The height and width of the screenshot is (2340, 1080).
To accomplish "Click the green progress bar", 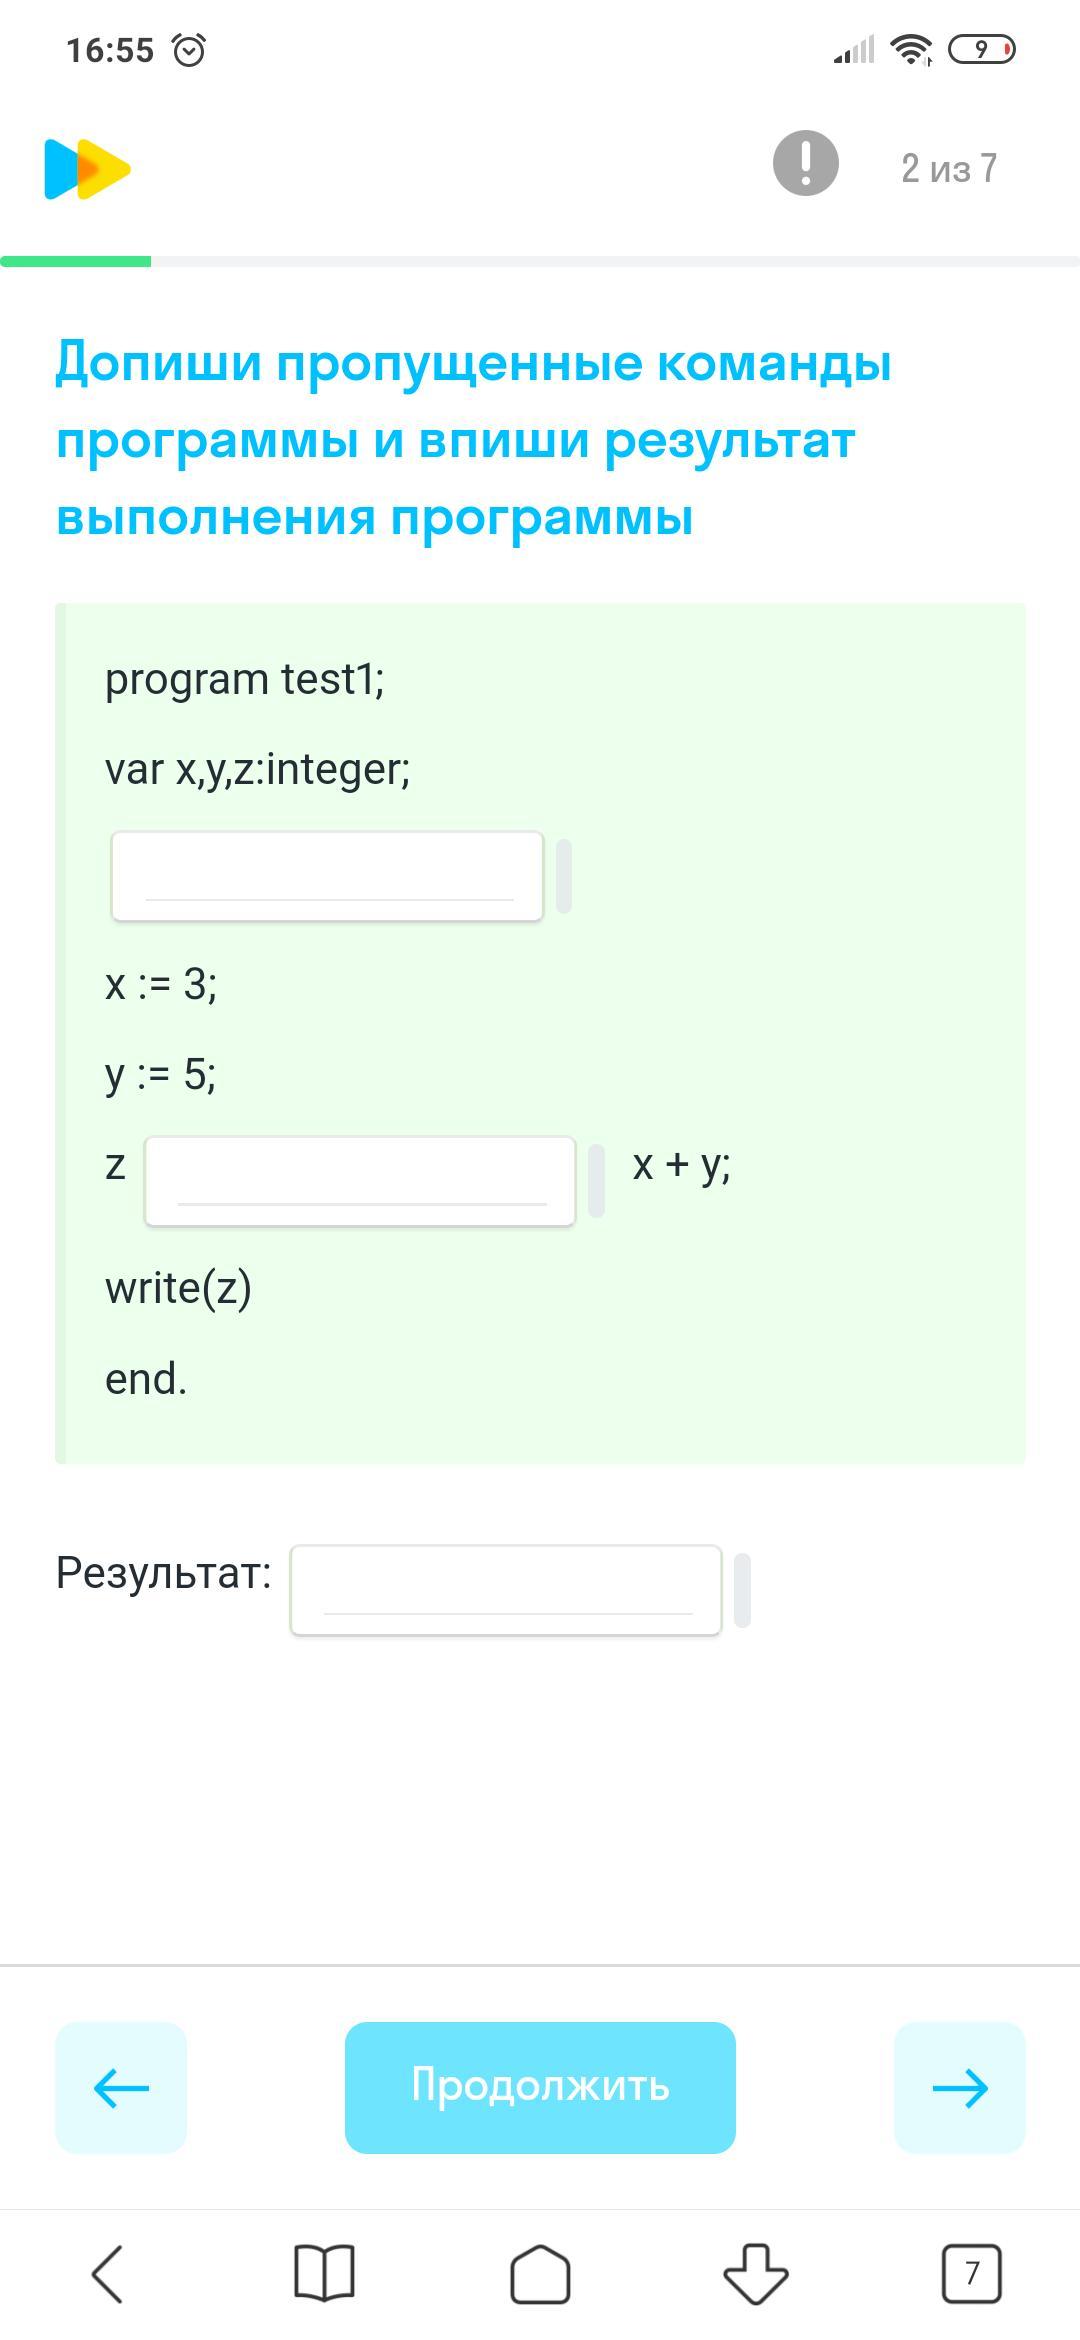I will pos(76,262).
